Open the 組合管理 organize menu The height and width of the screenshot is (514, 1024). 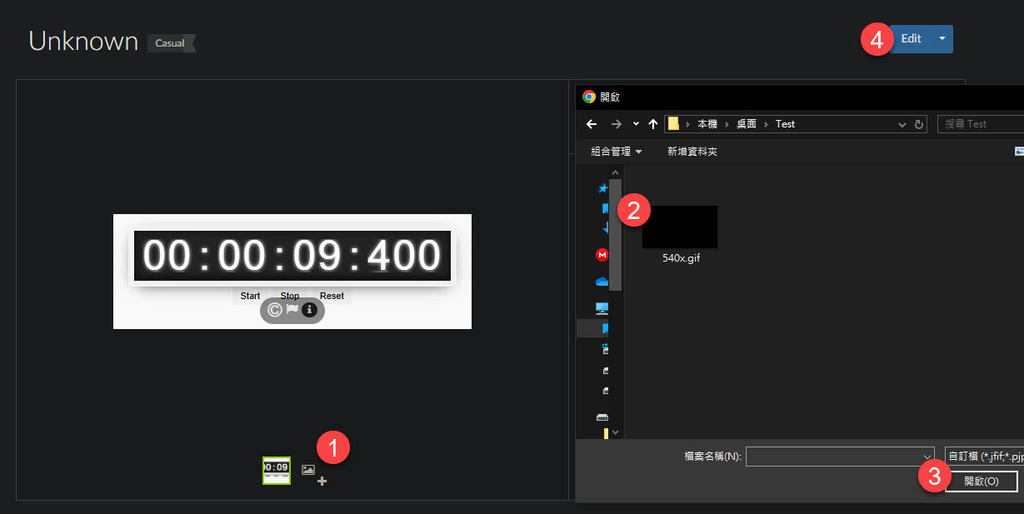coord(616,152)
